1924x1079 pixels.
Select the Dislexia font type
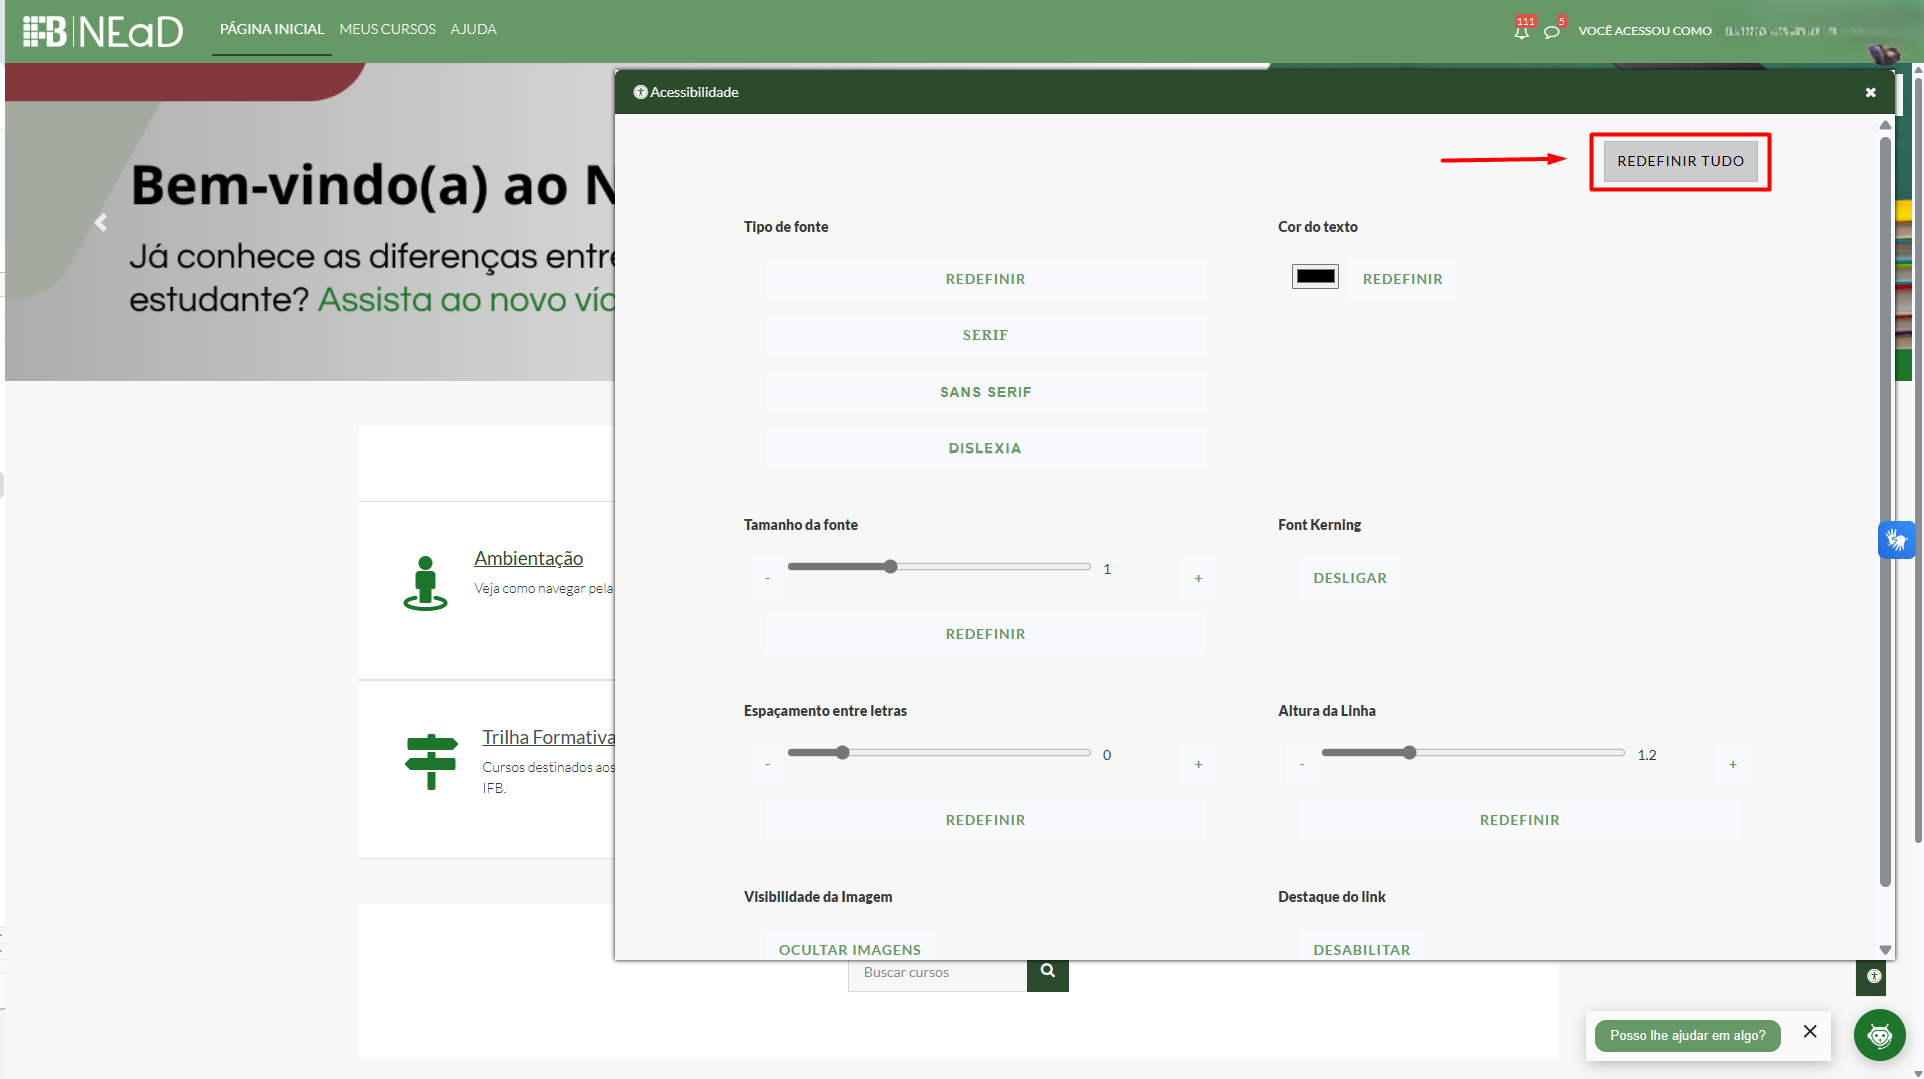coord(985,448)
